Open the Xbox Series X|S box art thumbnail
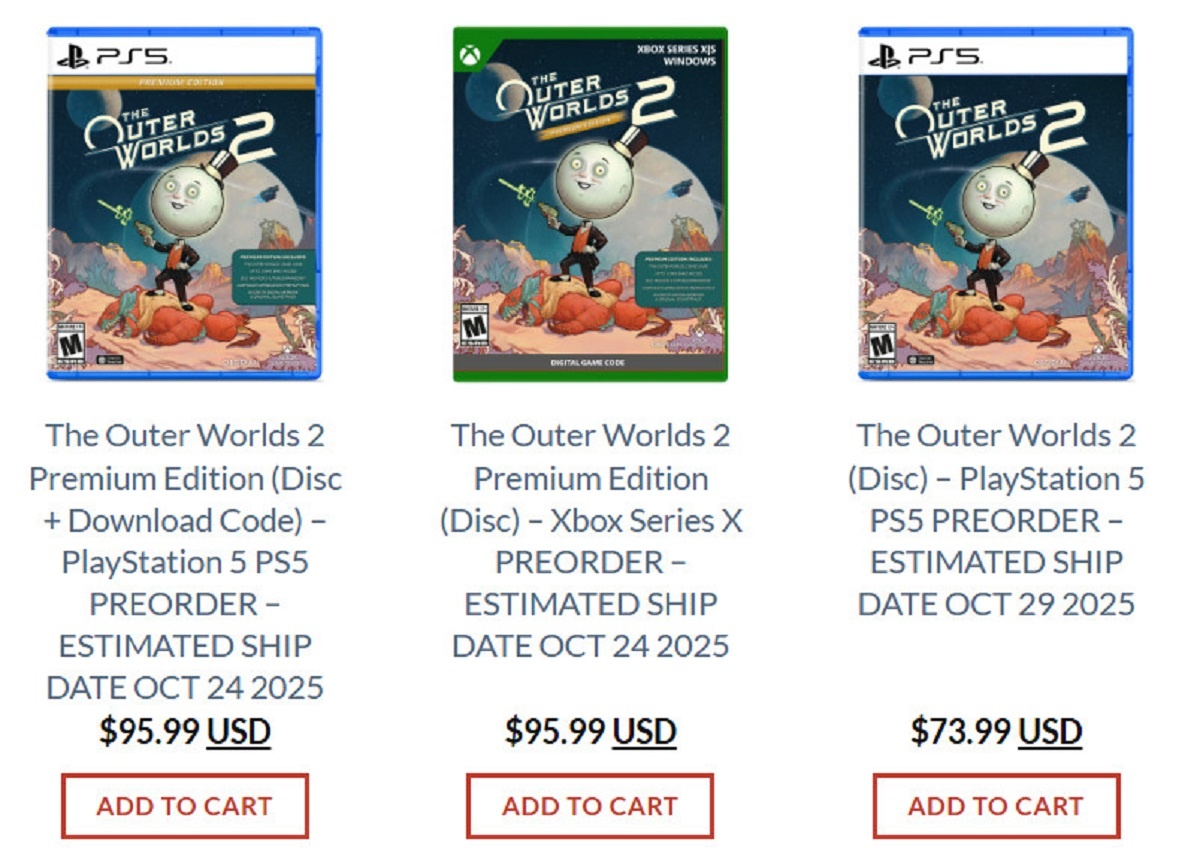 tap(590, 205)
